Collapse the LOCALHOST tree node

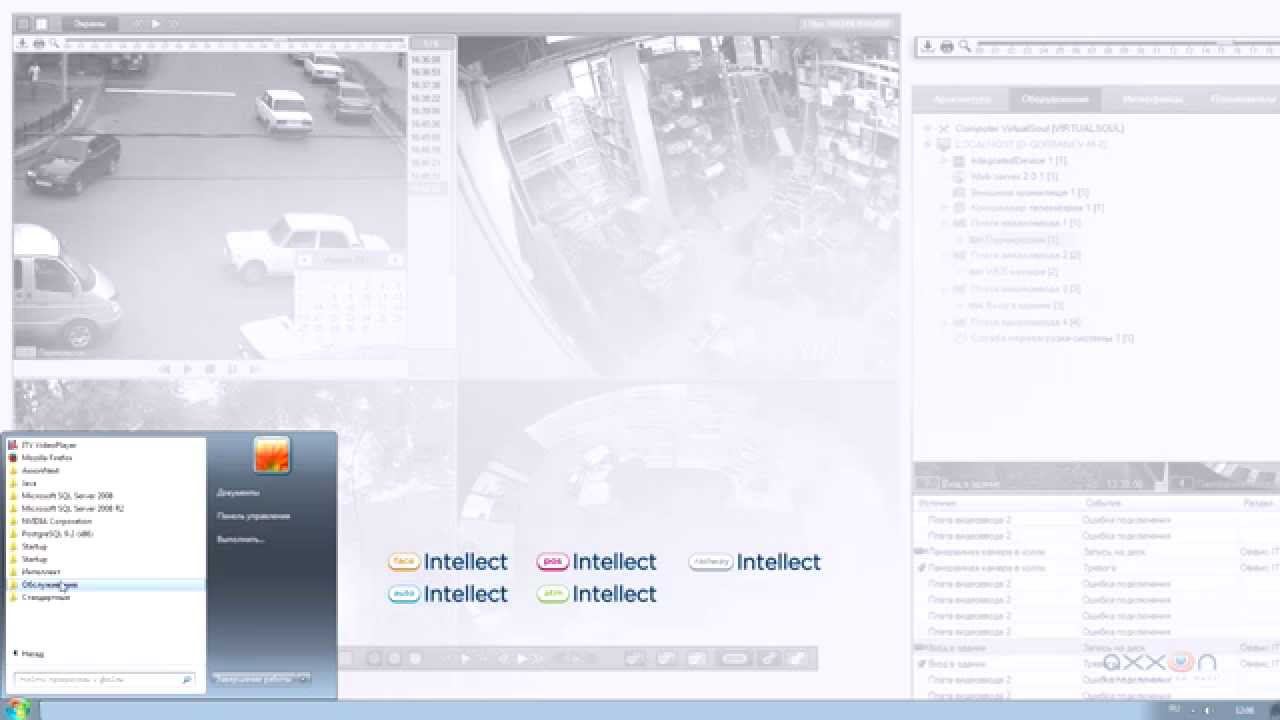click(927, 145)
